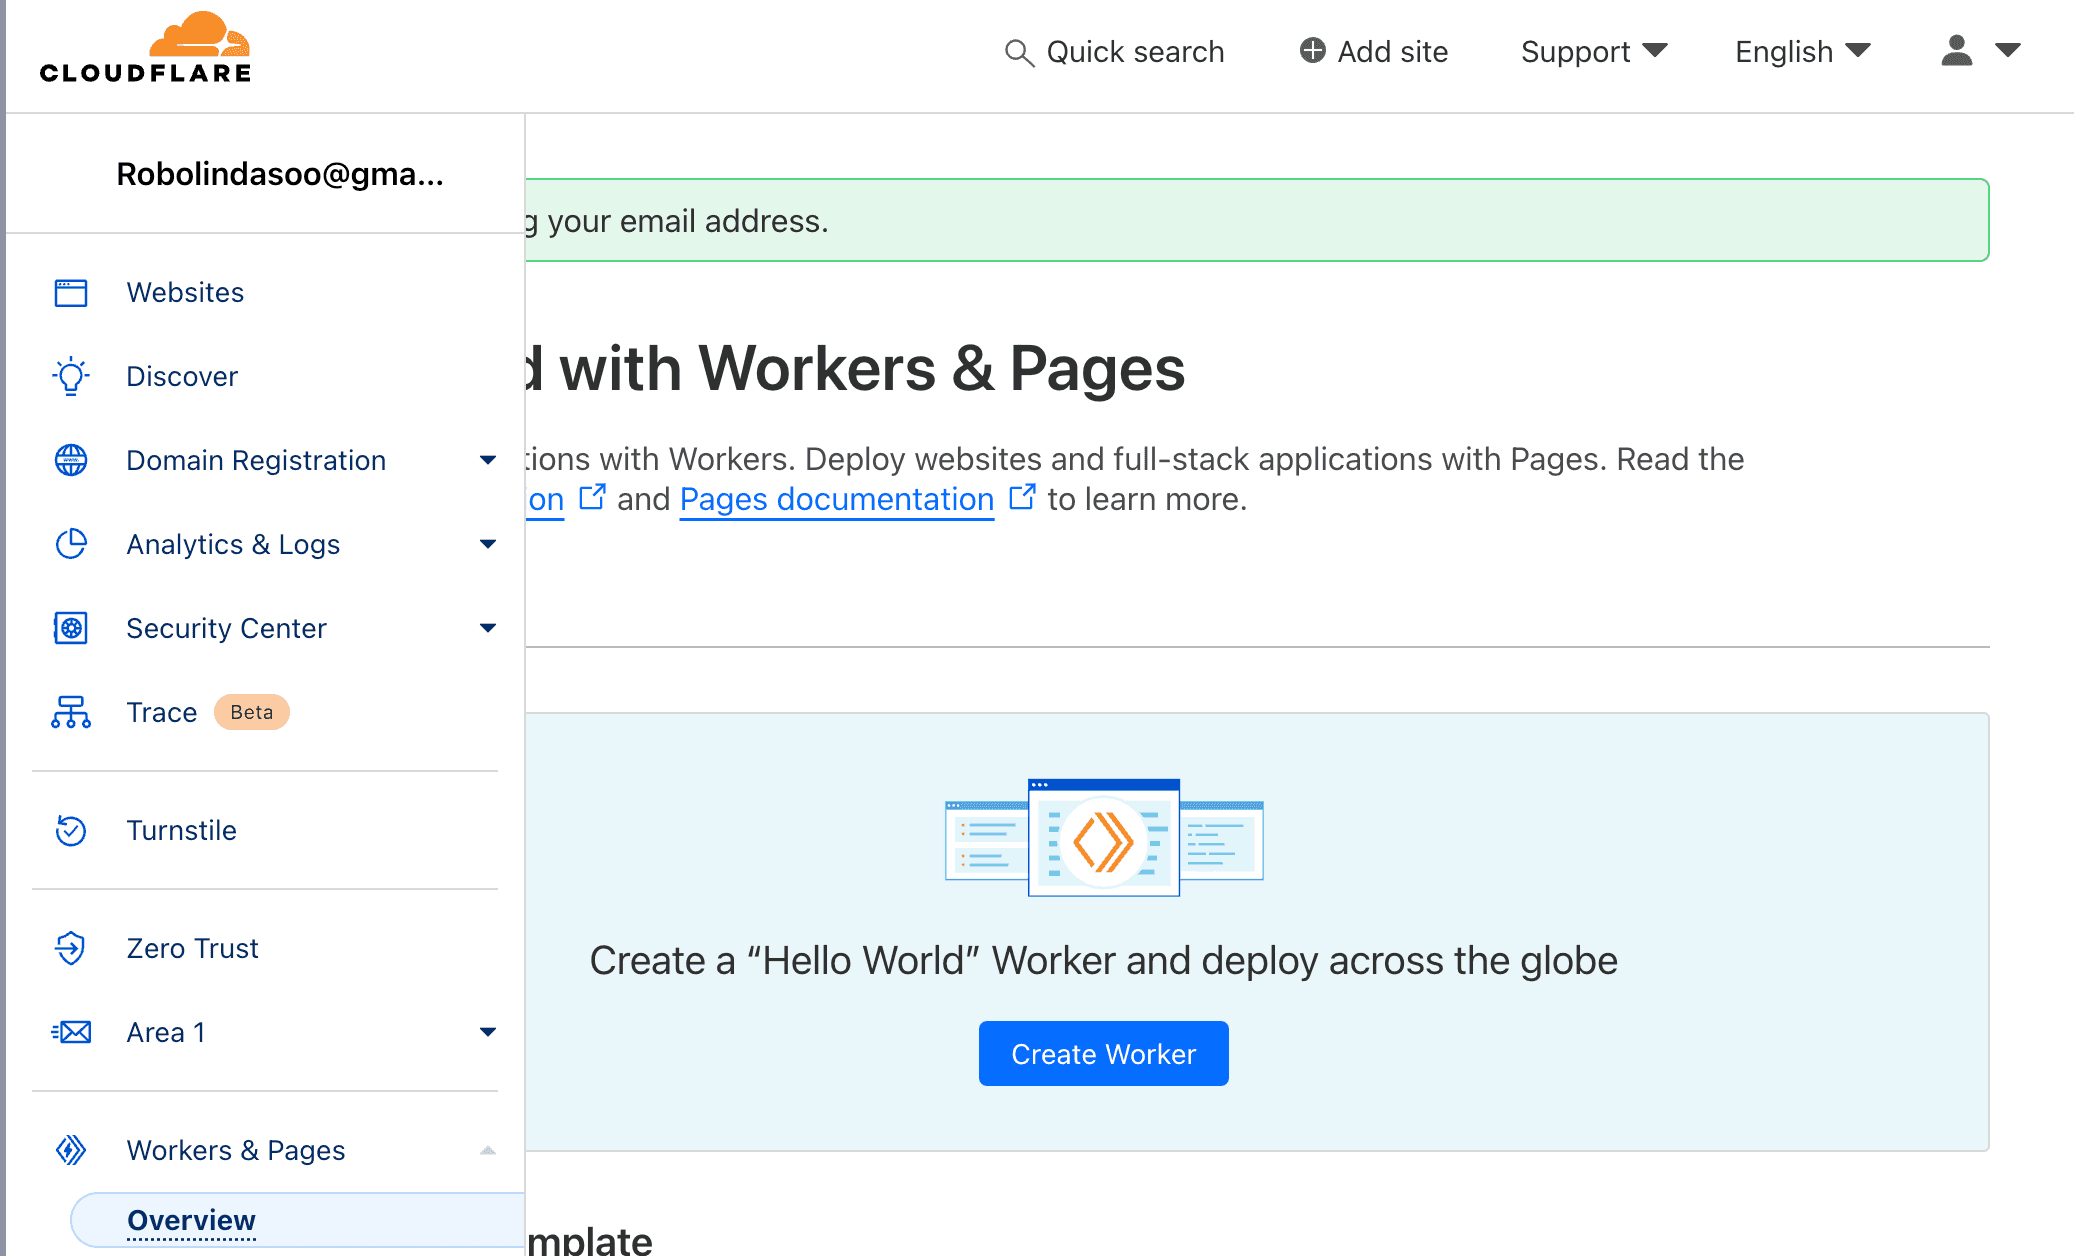Screen dimensions: 2074x1256
Task: Click the Analytics & Logs pie-chart icon
Action: (x=71, y=544)
